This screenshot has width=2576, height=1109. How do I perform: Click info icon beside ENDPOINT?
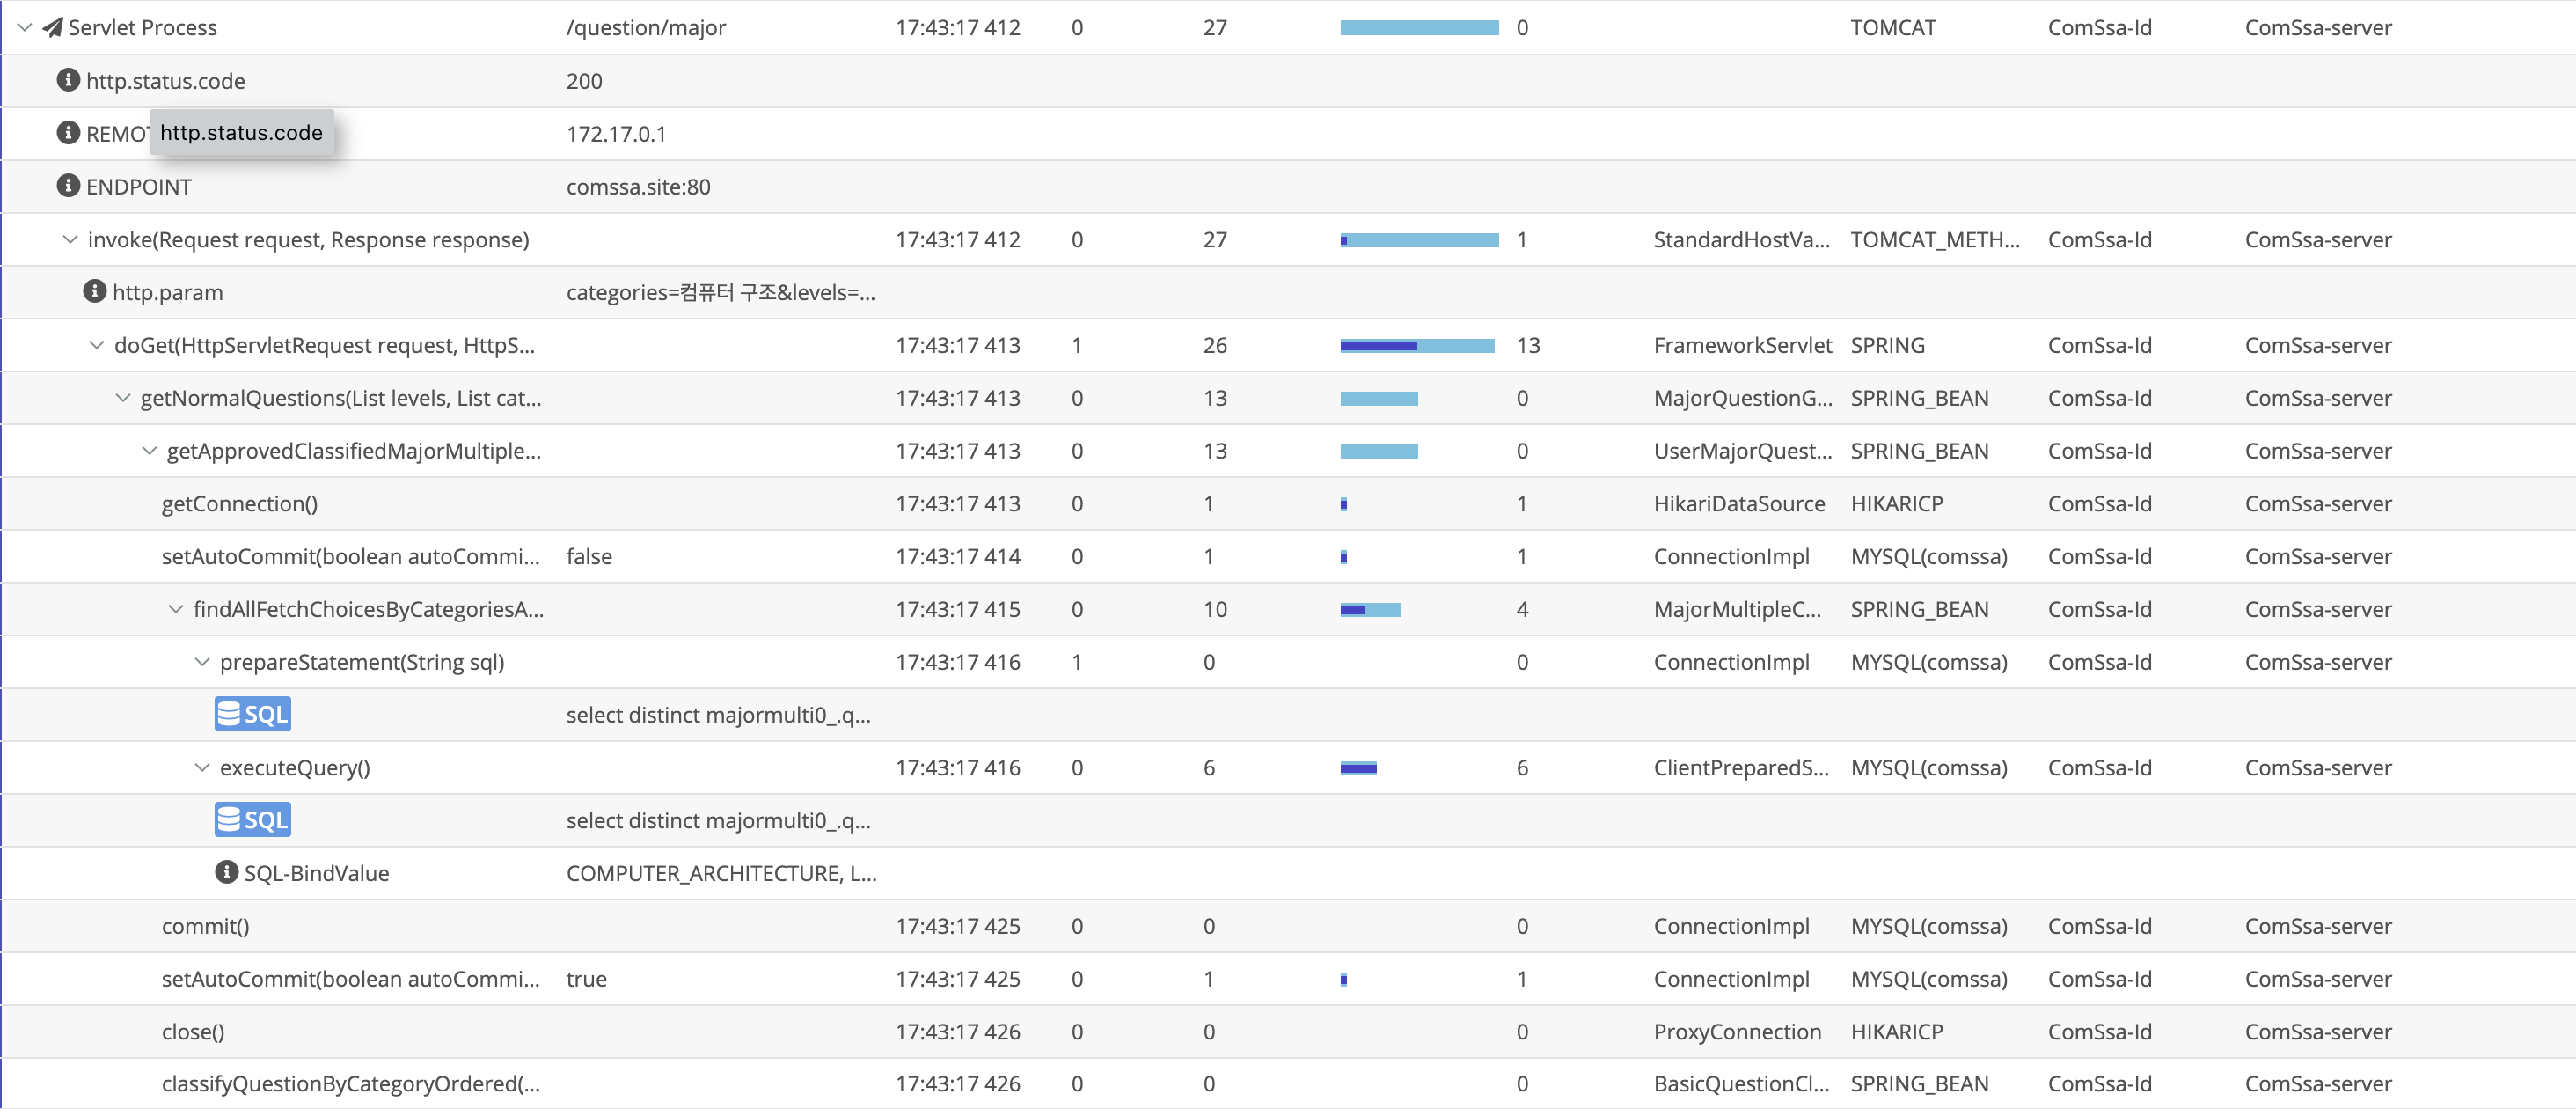[x=68, y=186]
